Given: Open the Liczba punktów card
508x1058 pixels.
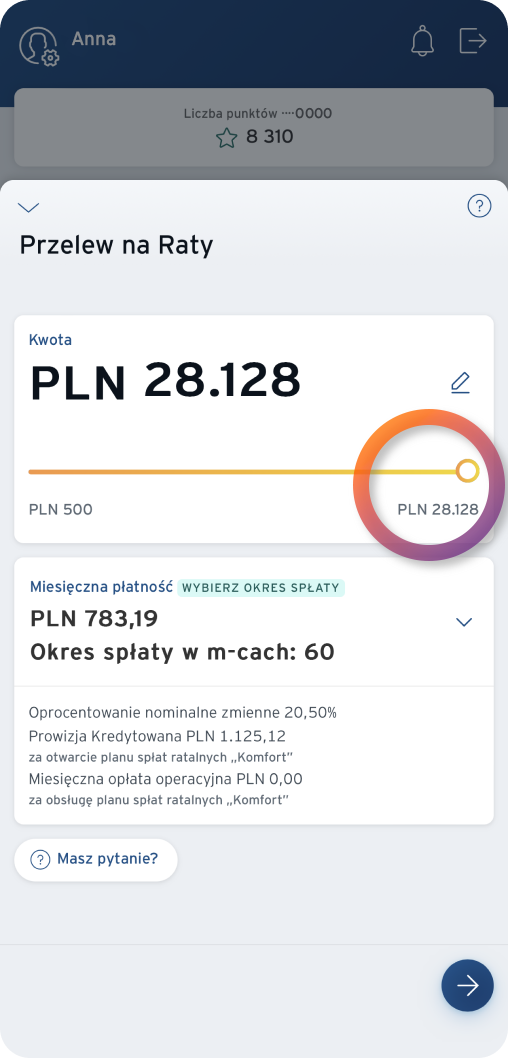Looking at the screenshot, I should [254, 127].
